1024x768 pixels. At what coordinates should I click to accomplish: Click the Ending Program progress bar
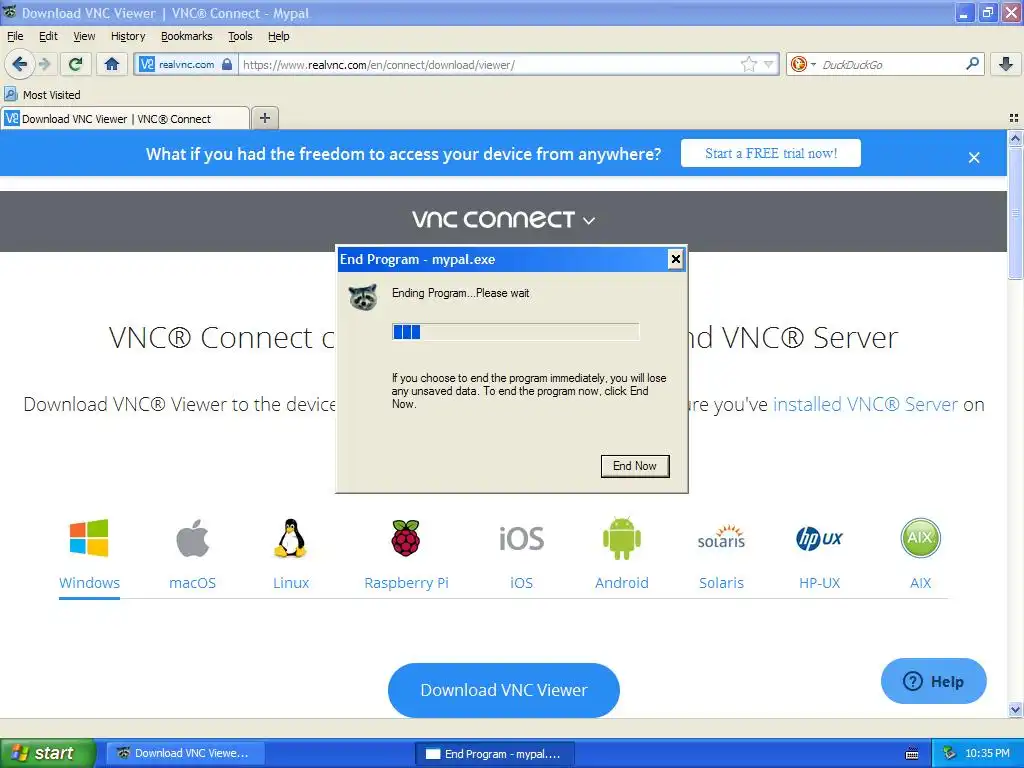tap(515, 332)
